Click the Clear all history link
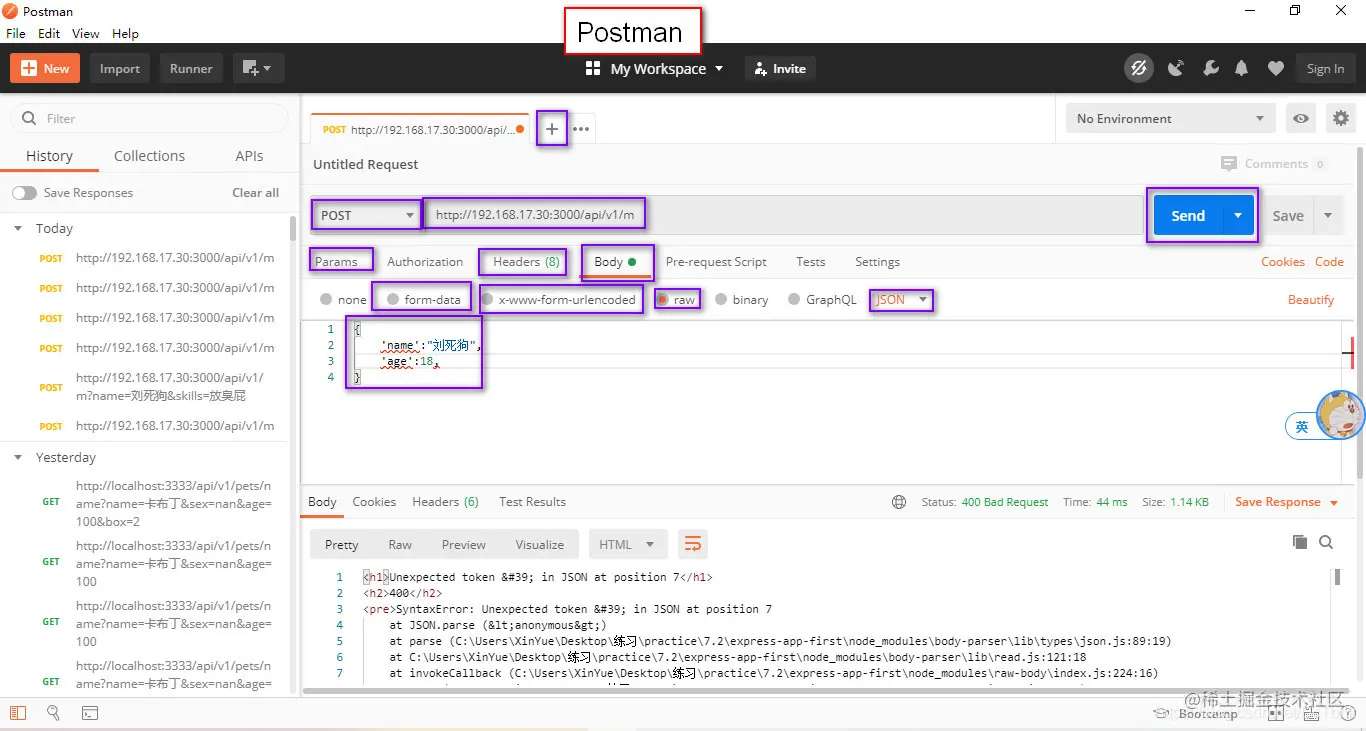This screenshot has height=731, width=1366. (256, 193)
